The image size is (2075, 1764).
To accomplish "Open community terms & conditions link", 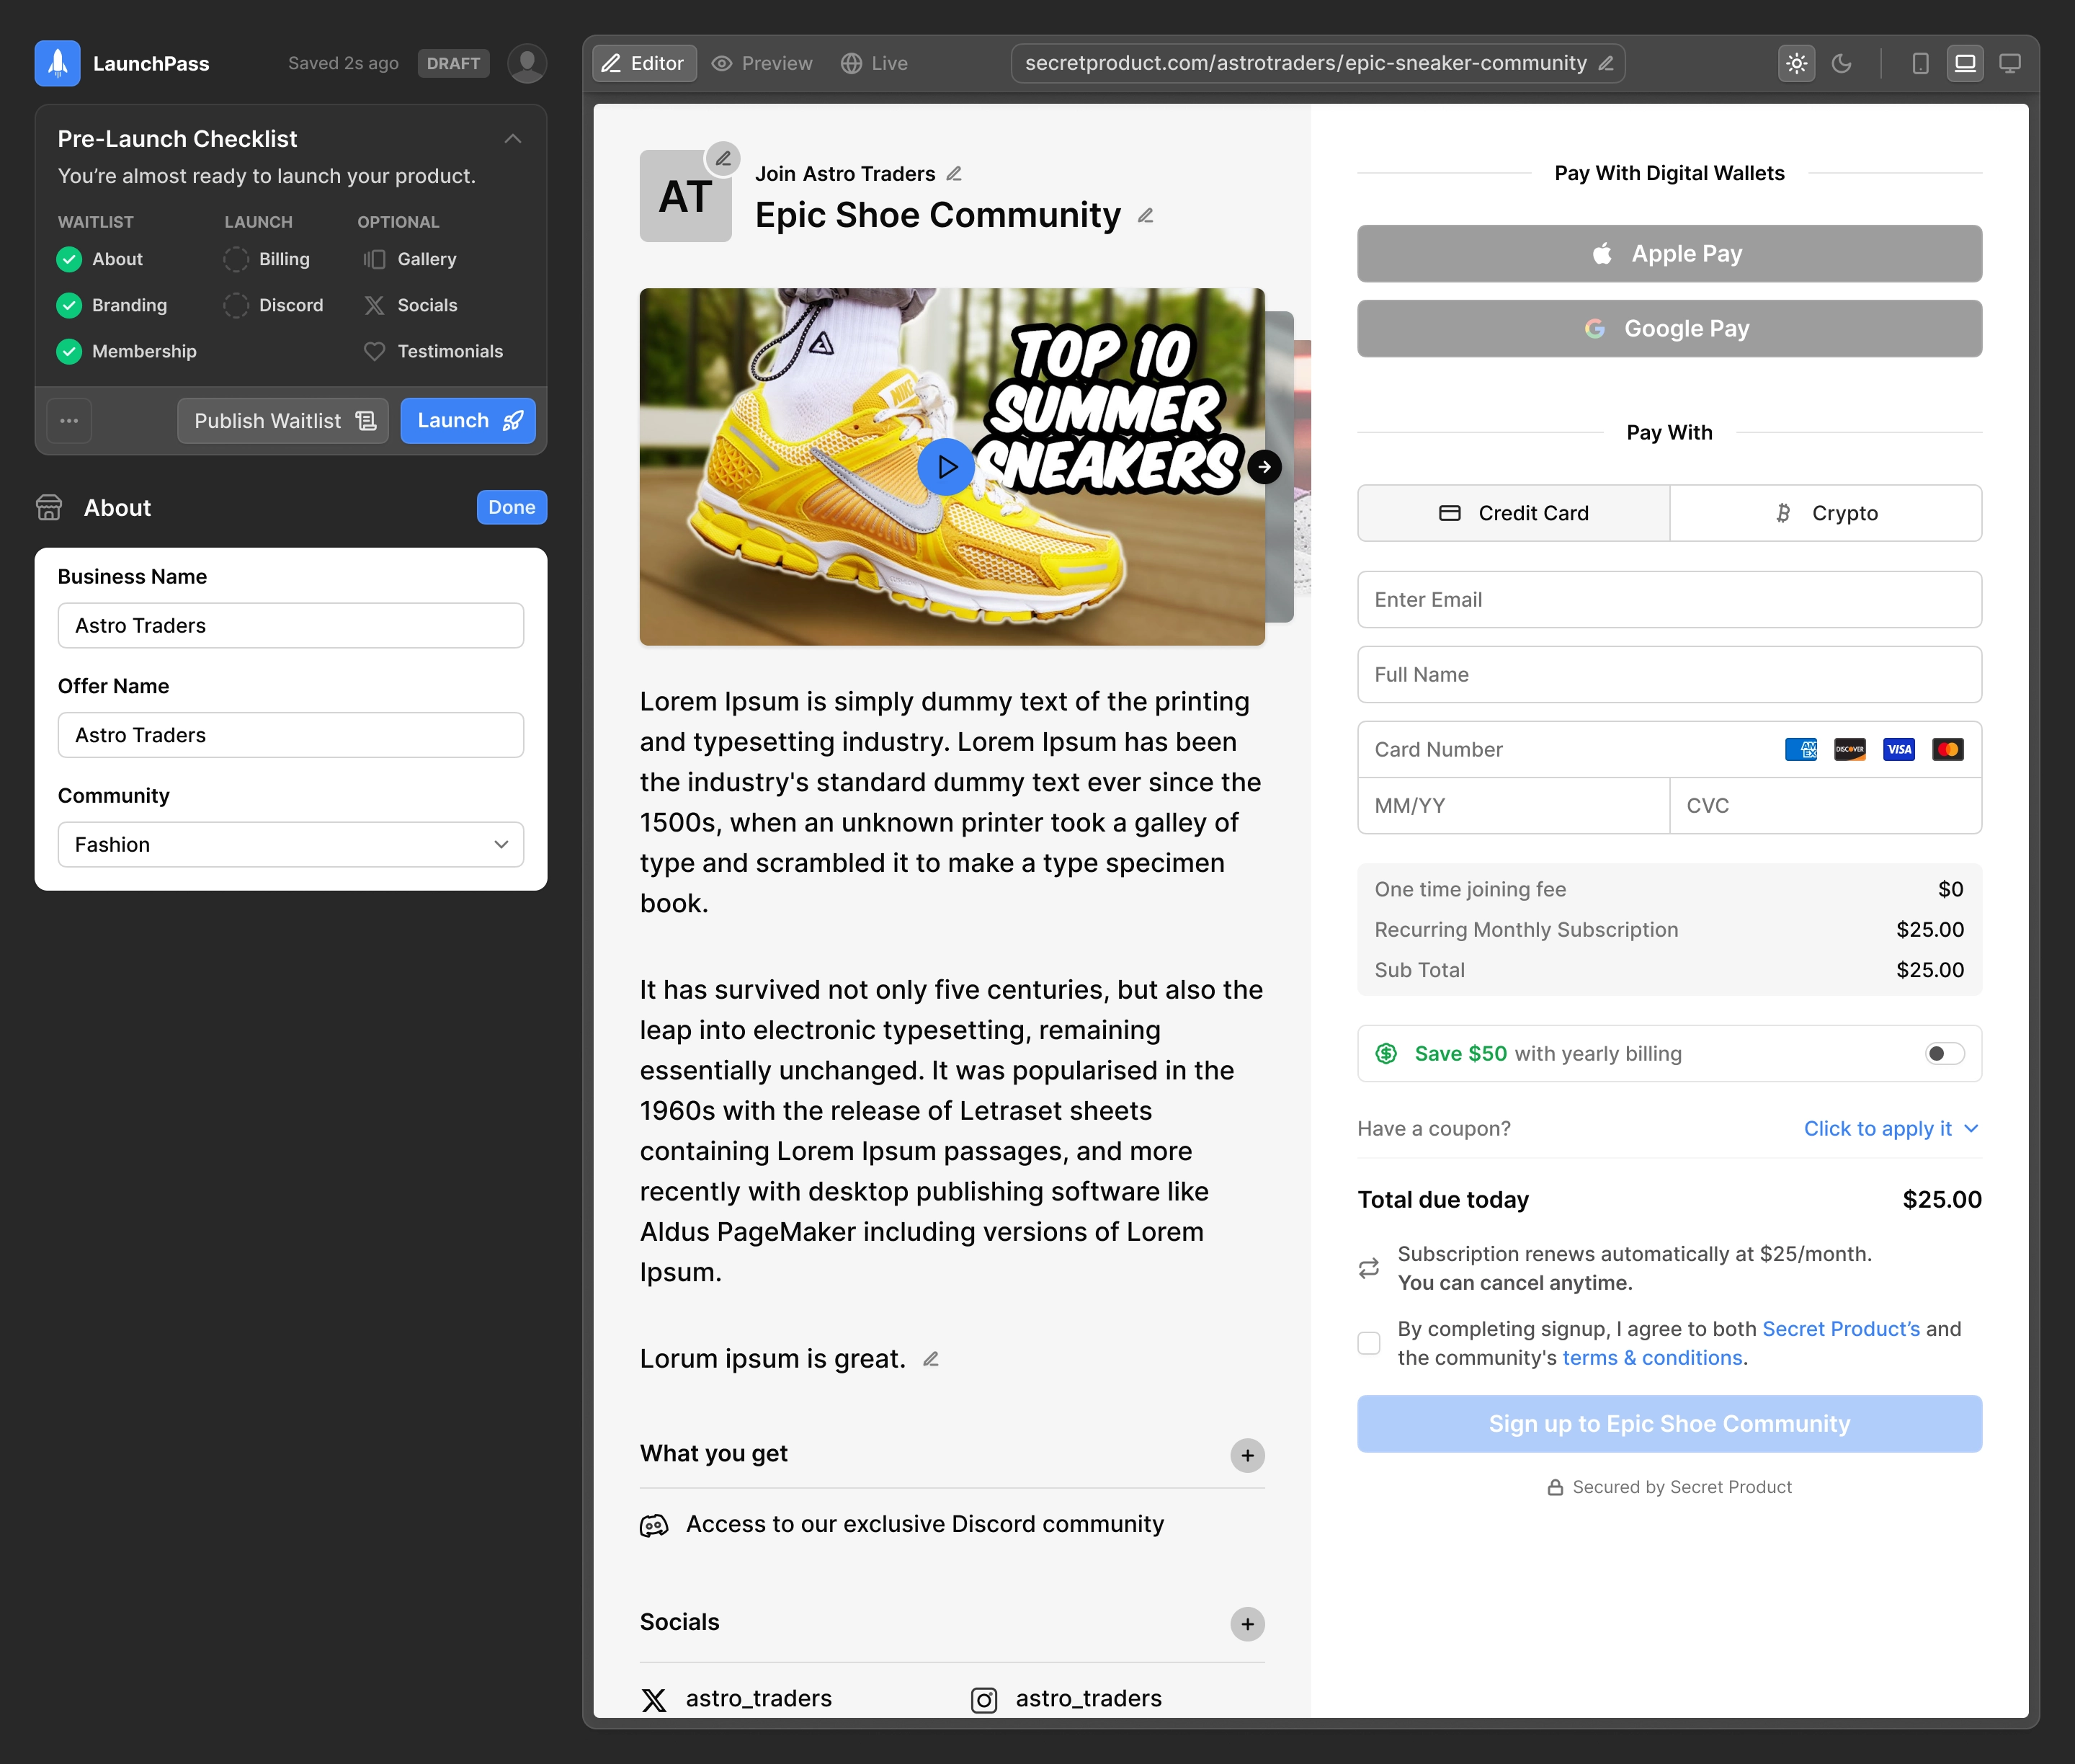I will tap(1652, 1358).
